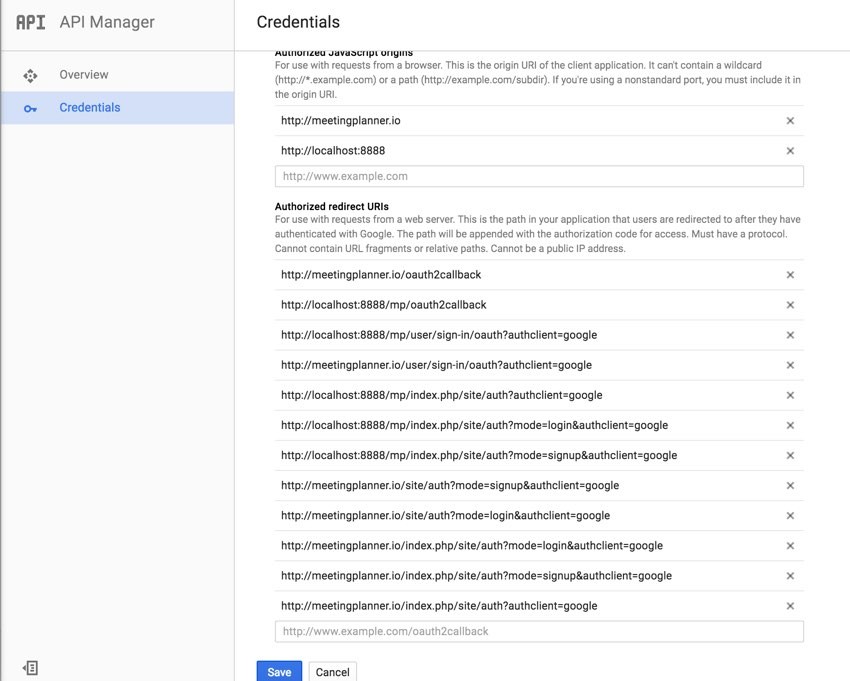Viewport: 850px width, 681px height.
Task: Delete meetingplanner.io/oauth2callback redirect URI
Action: (790, 275)
